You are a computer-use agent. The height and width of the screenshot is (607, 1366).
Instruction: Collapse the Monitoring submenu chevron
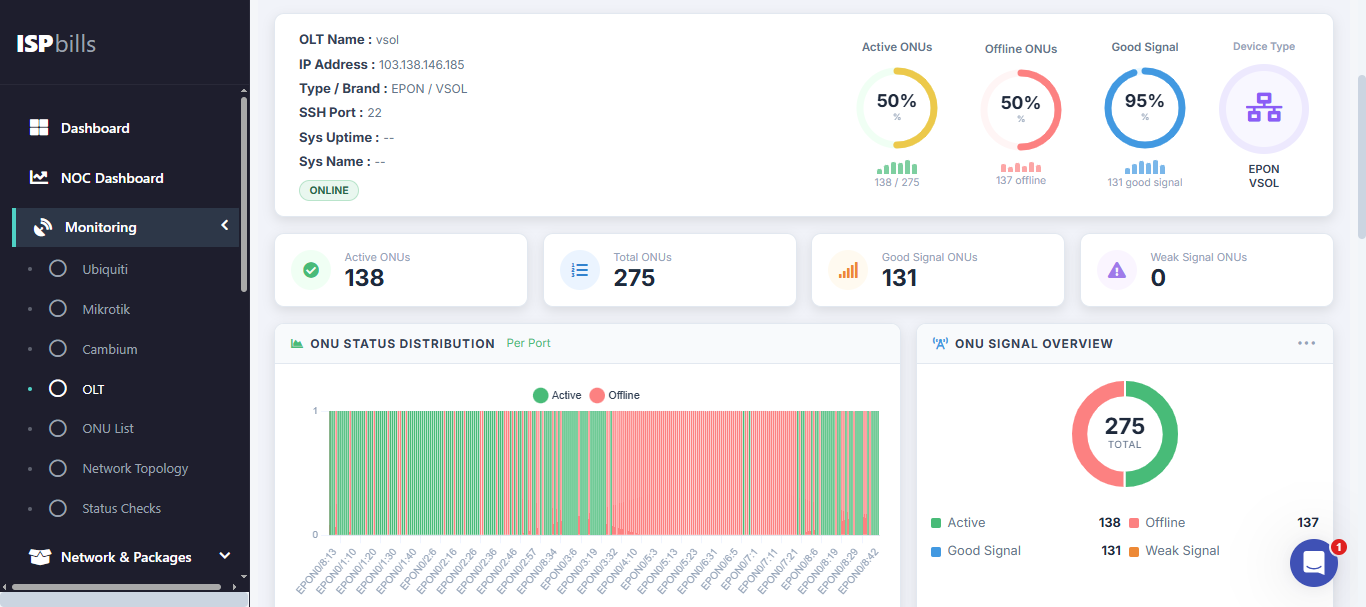[x=225, y=226]
